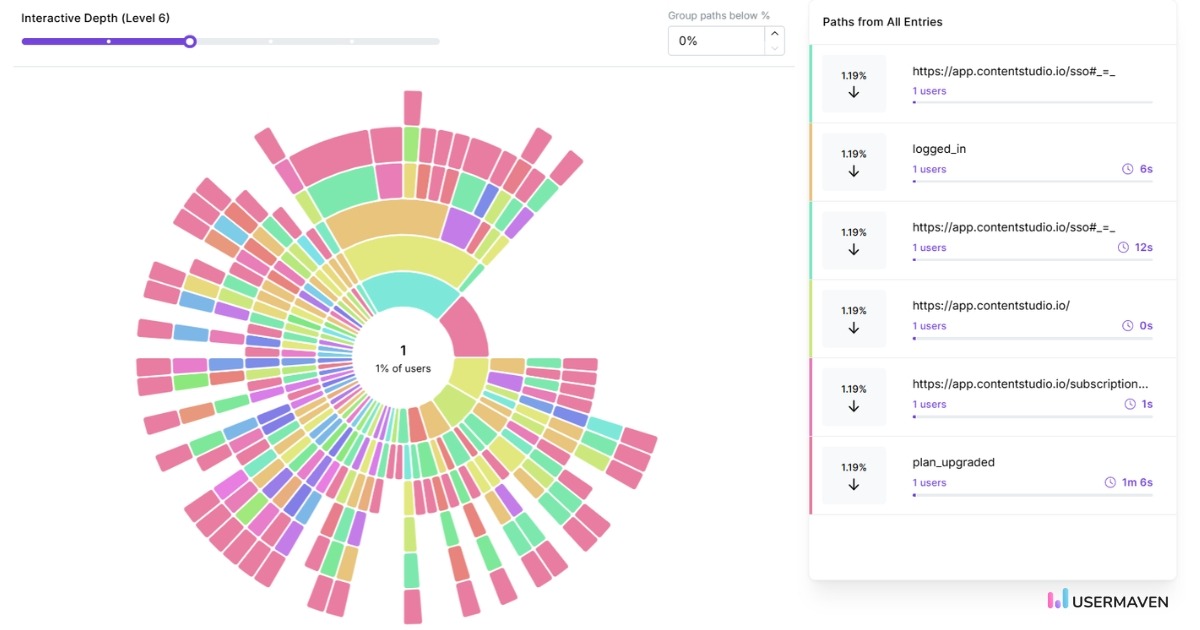
Task: Open the 1 users link under plan_upgraded
Action: point(929,482)
